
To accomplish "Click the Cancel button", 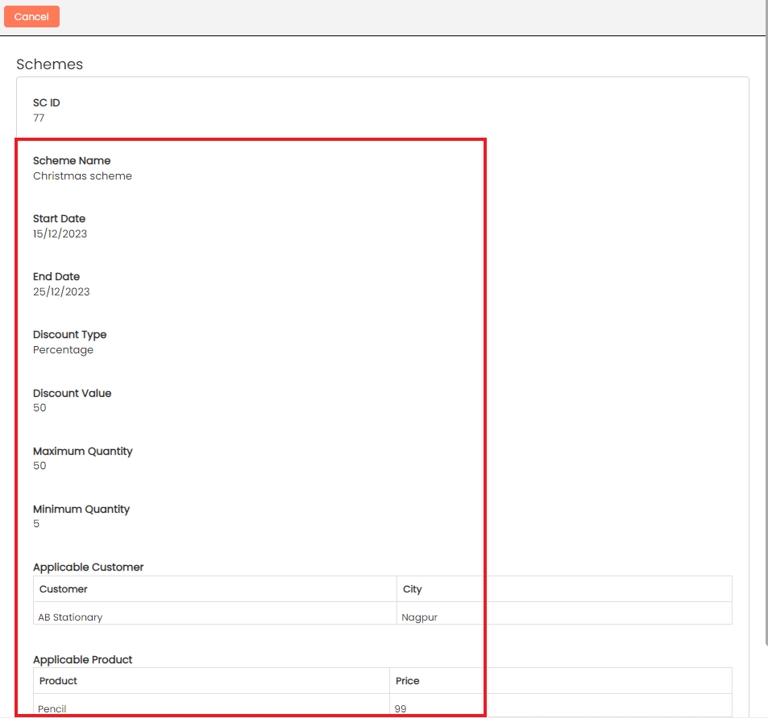I will [31, 17].
